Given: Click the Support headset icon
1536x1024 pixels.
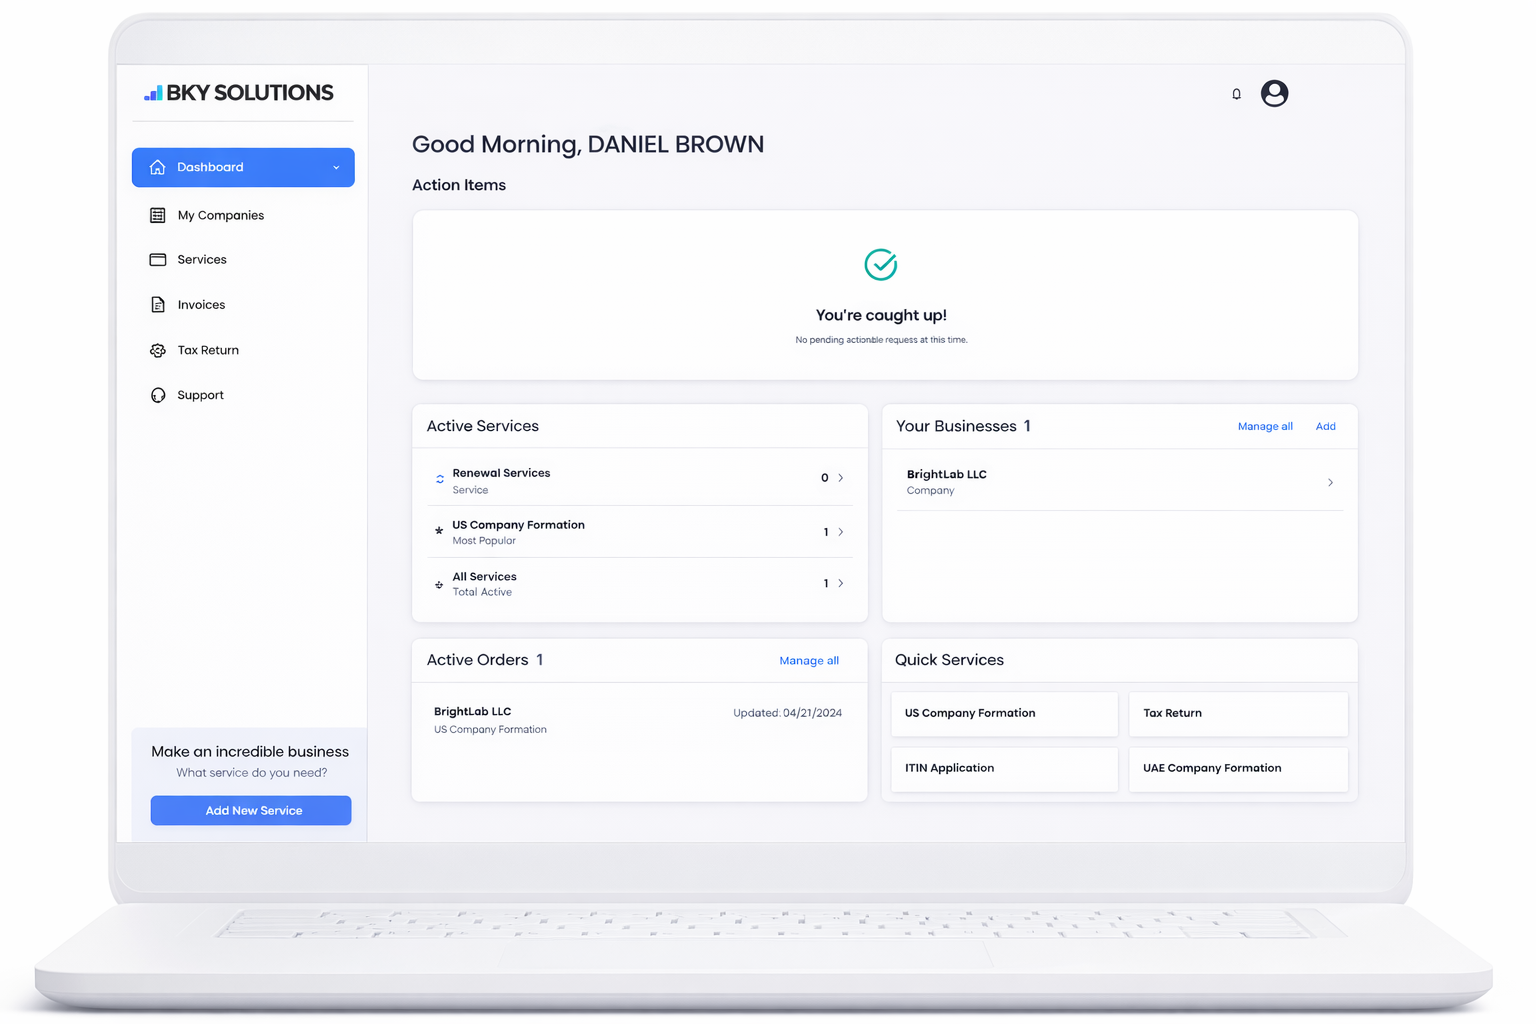Looking at the screenshot, I should coord(158,395).
